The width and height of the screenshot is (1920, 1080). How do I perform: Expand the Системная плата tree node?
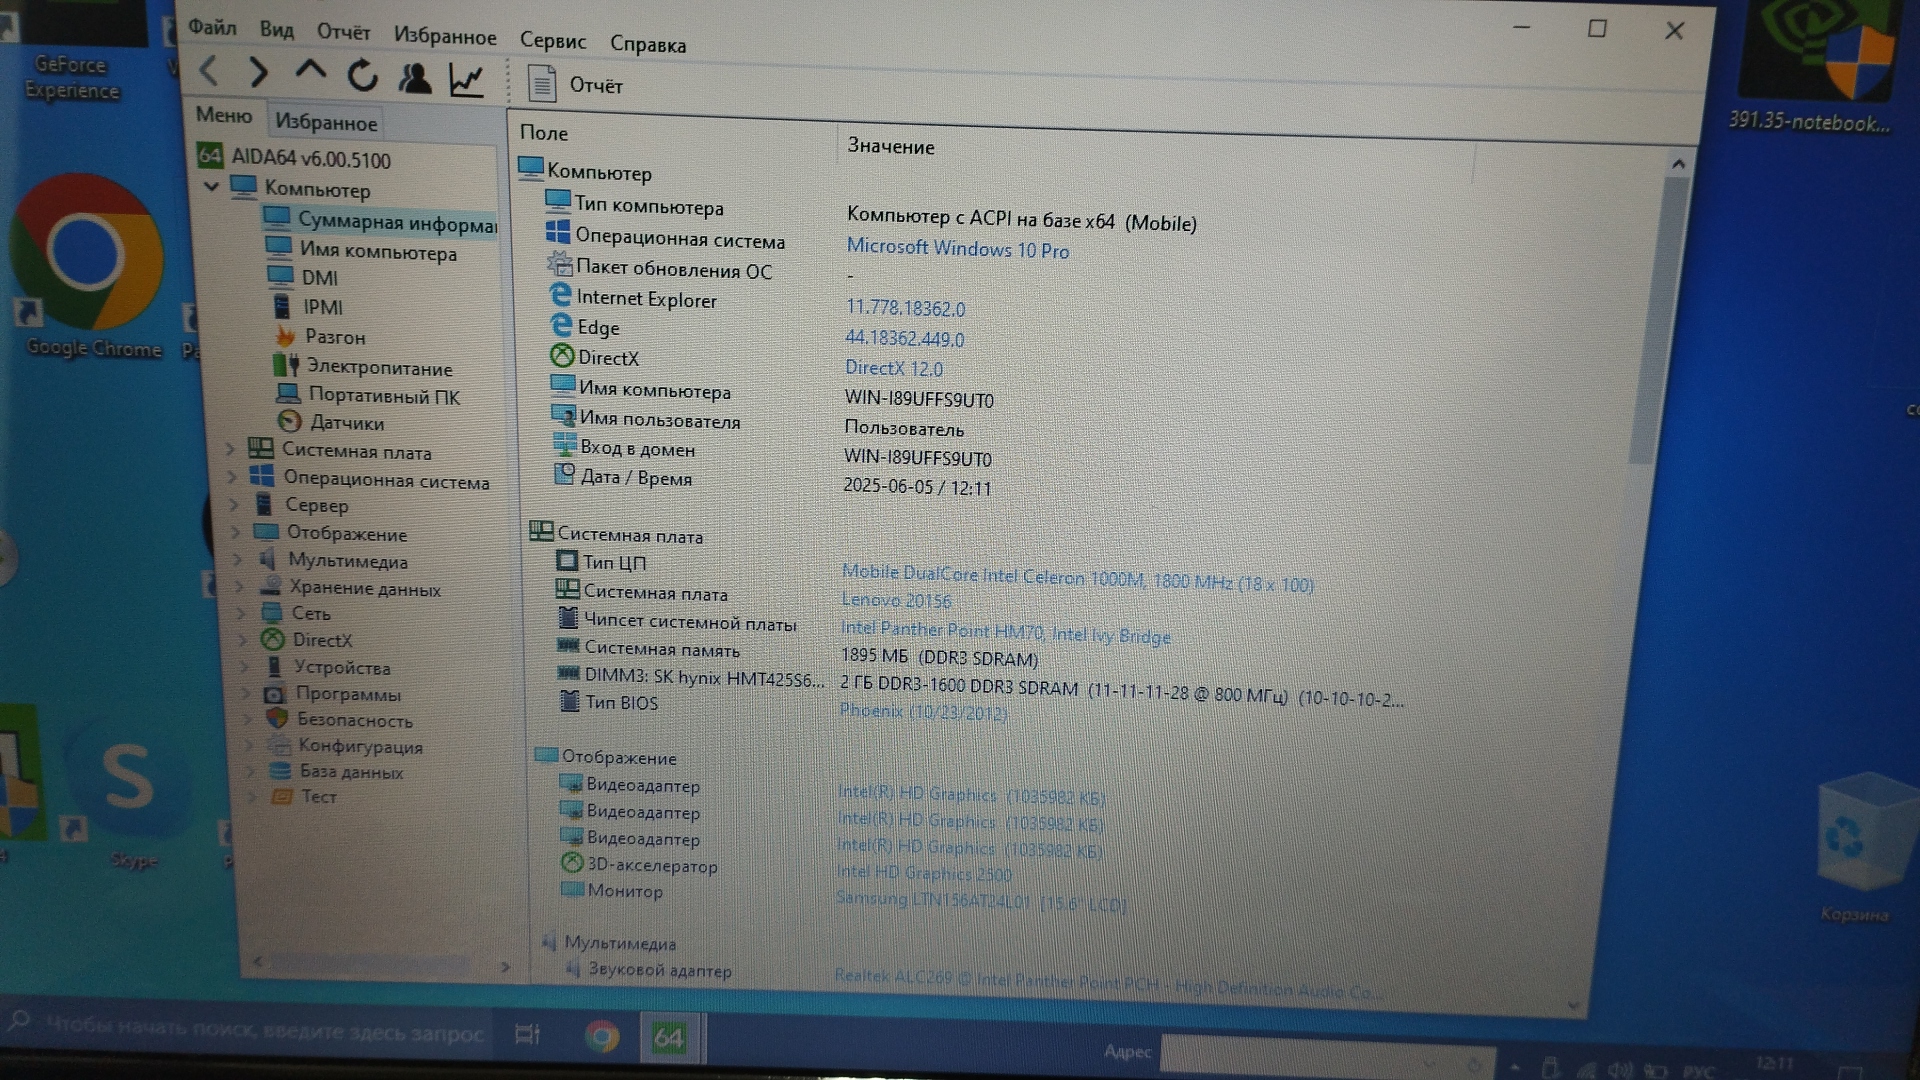(x=230, y=449)
